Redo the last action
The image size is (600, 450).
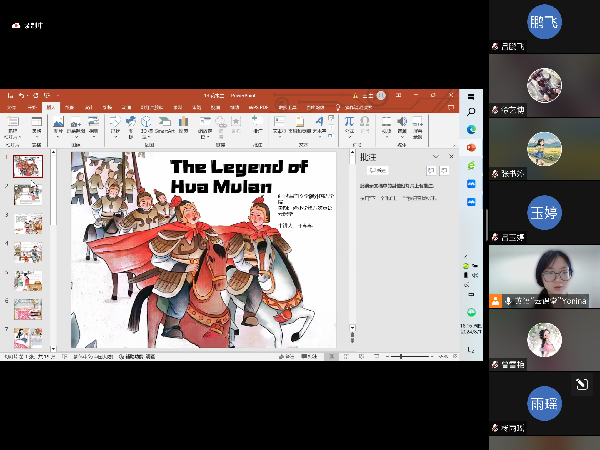[x=35, y=95]
